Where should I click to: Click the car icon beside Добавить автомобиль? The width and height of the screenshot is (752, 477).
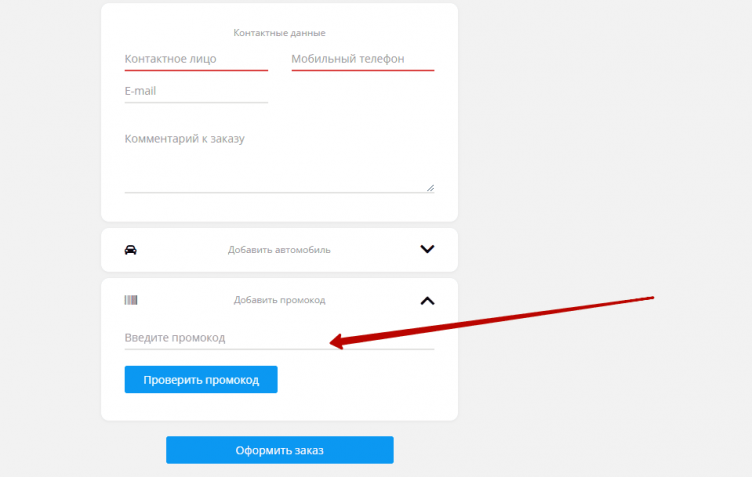130,249
